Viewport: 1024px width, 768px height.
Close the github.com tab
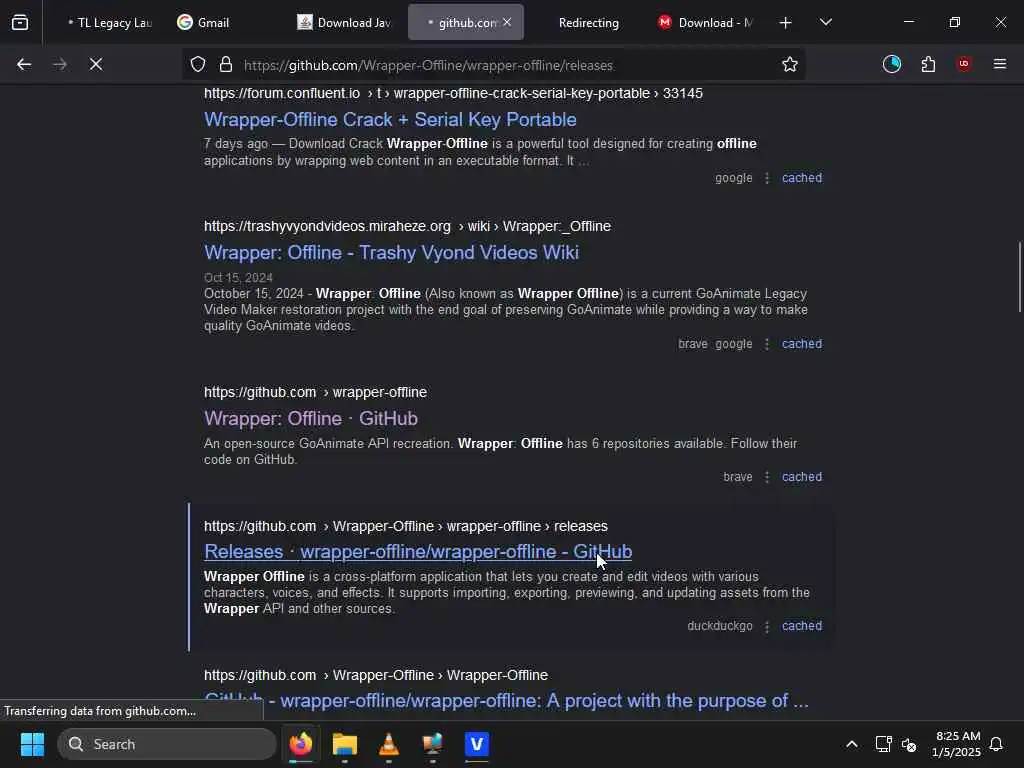pos(507,22)
